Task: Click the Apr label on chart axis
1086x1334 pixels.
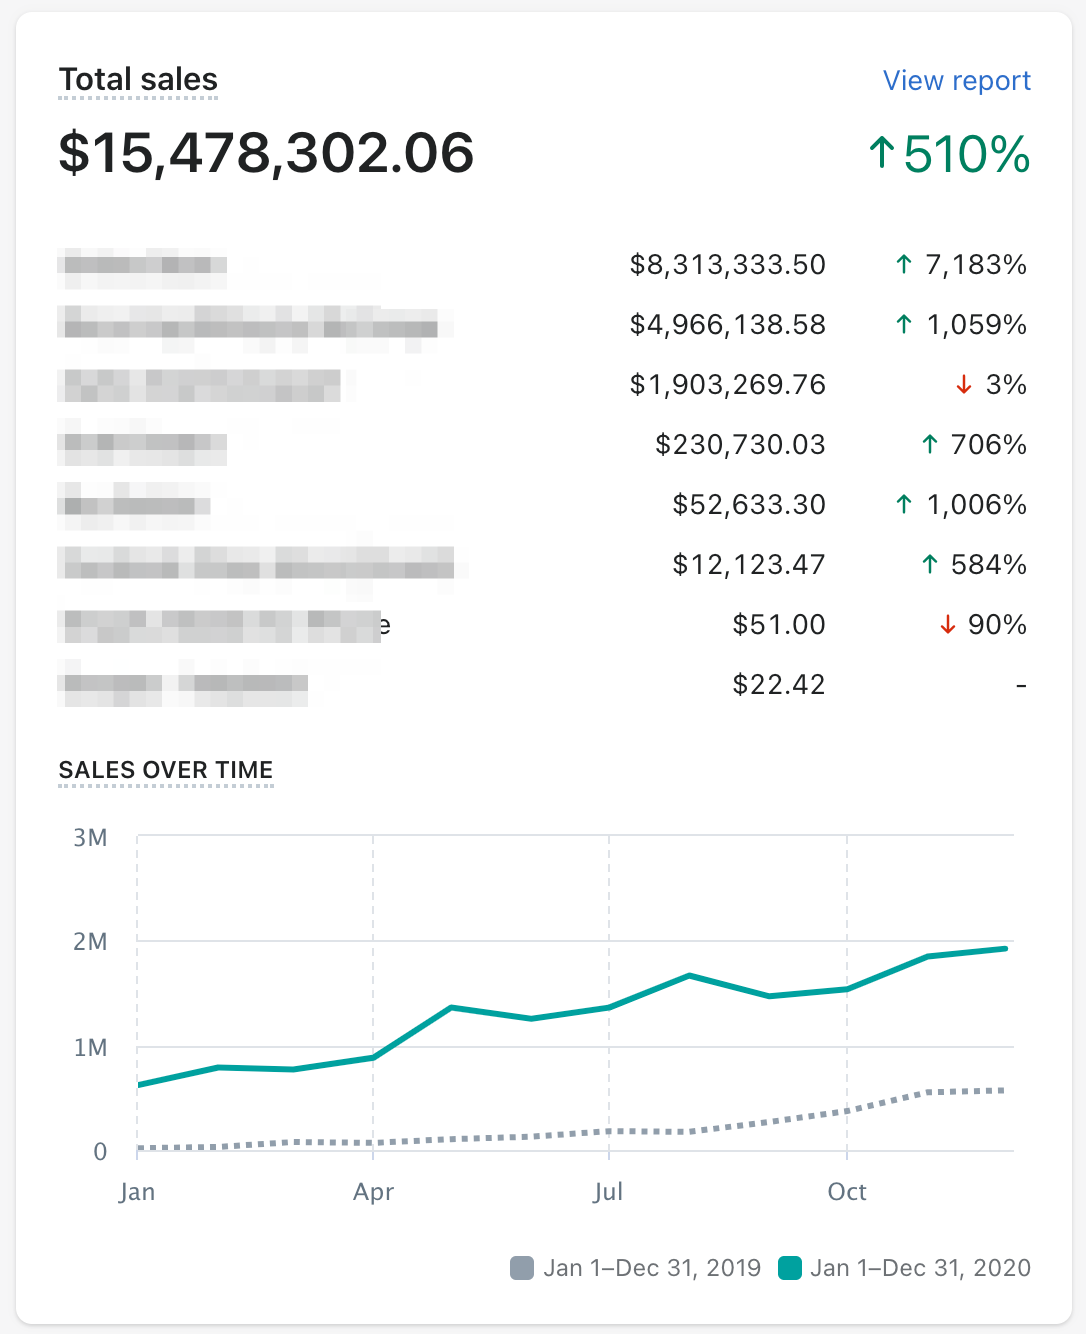Action: tap(373, 1192)
